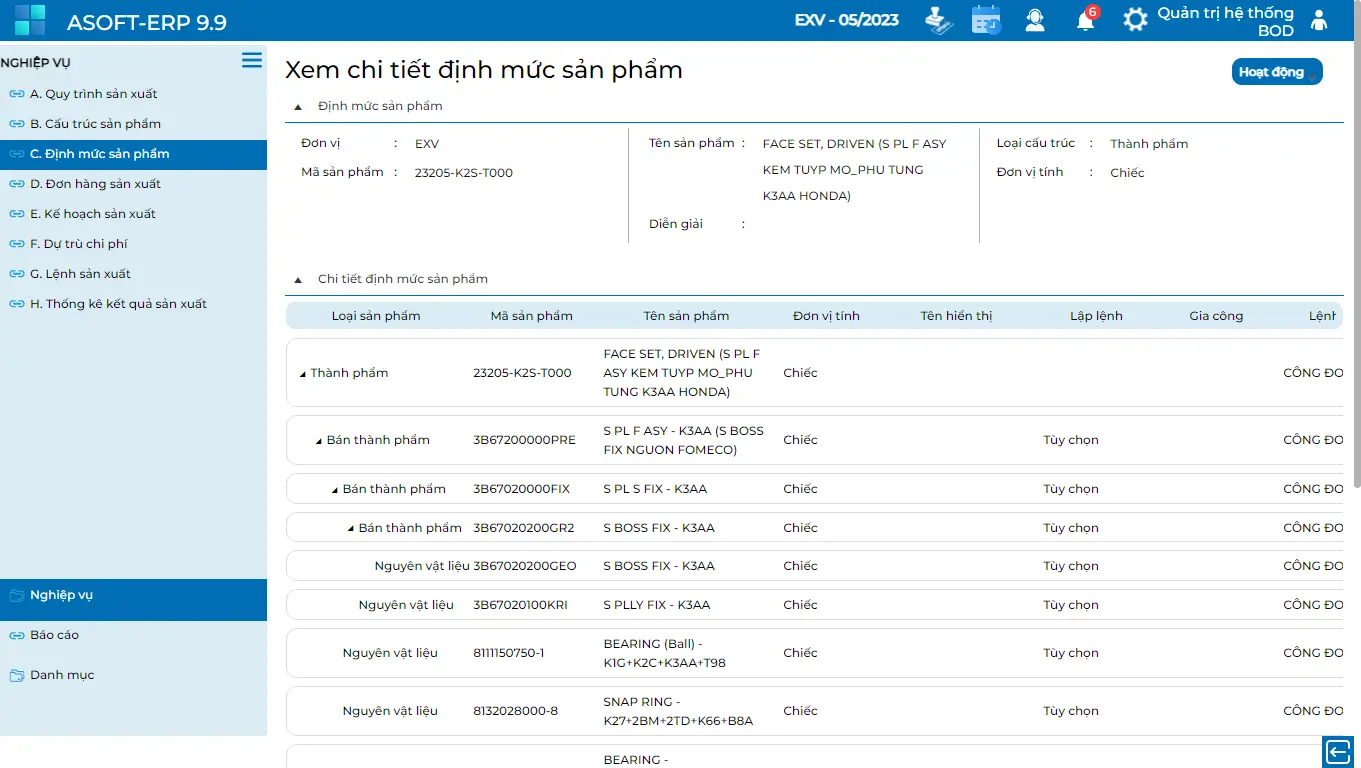
Task: Open notifications bell with 6 badge
Action: click(x=1085, y=20)
